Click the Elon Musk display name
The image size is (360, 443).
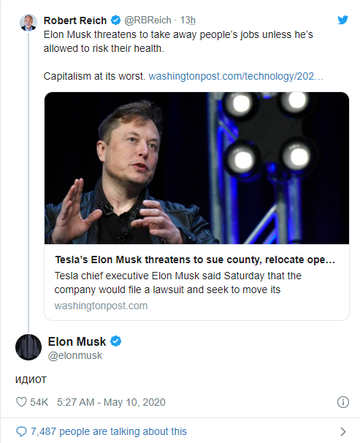(x=77, y=342)
